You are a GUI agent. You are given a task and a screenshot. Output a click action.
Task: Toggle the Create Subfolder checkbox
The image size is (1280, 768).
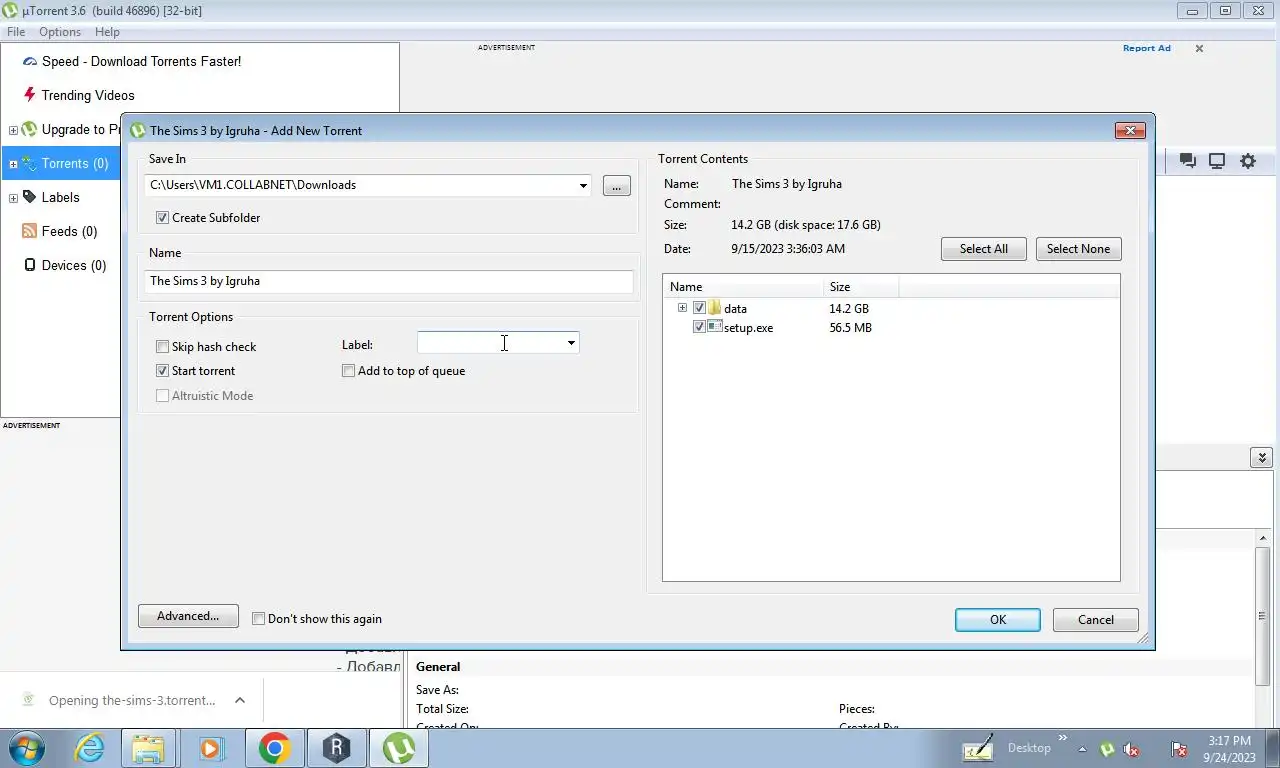[x=162, y=217]
